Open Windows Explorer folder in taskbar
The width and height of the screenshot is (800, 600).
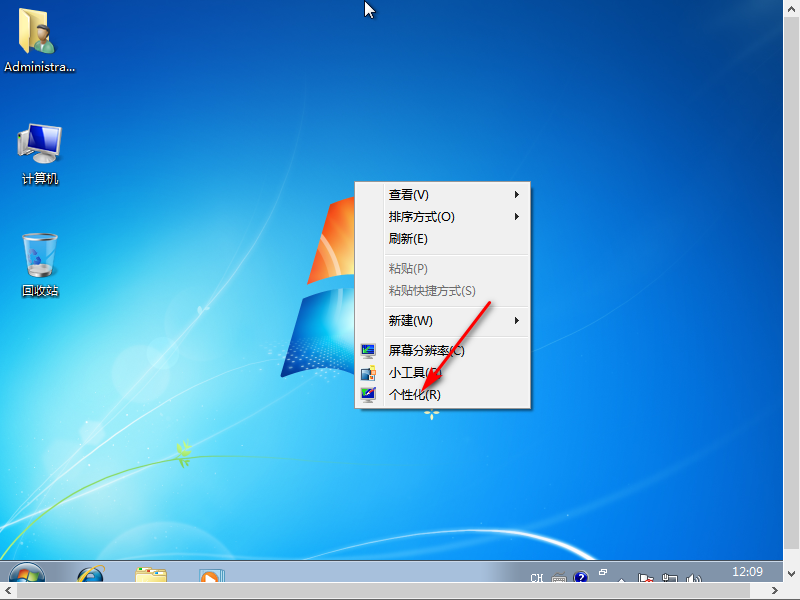pos(151,576)
